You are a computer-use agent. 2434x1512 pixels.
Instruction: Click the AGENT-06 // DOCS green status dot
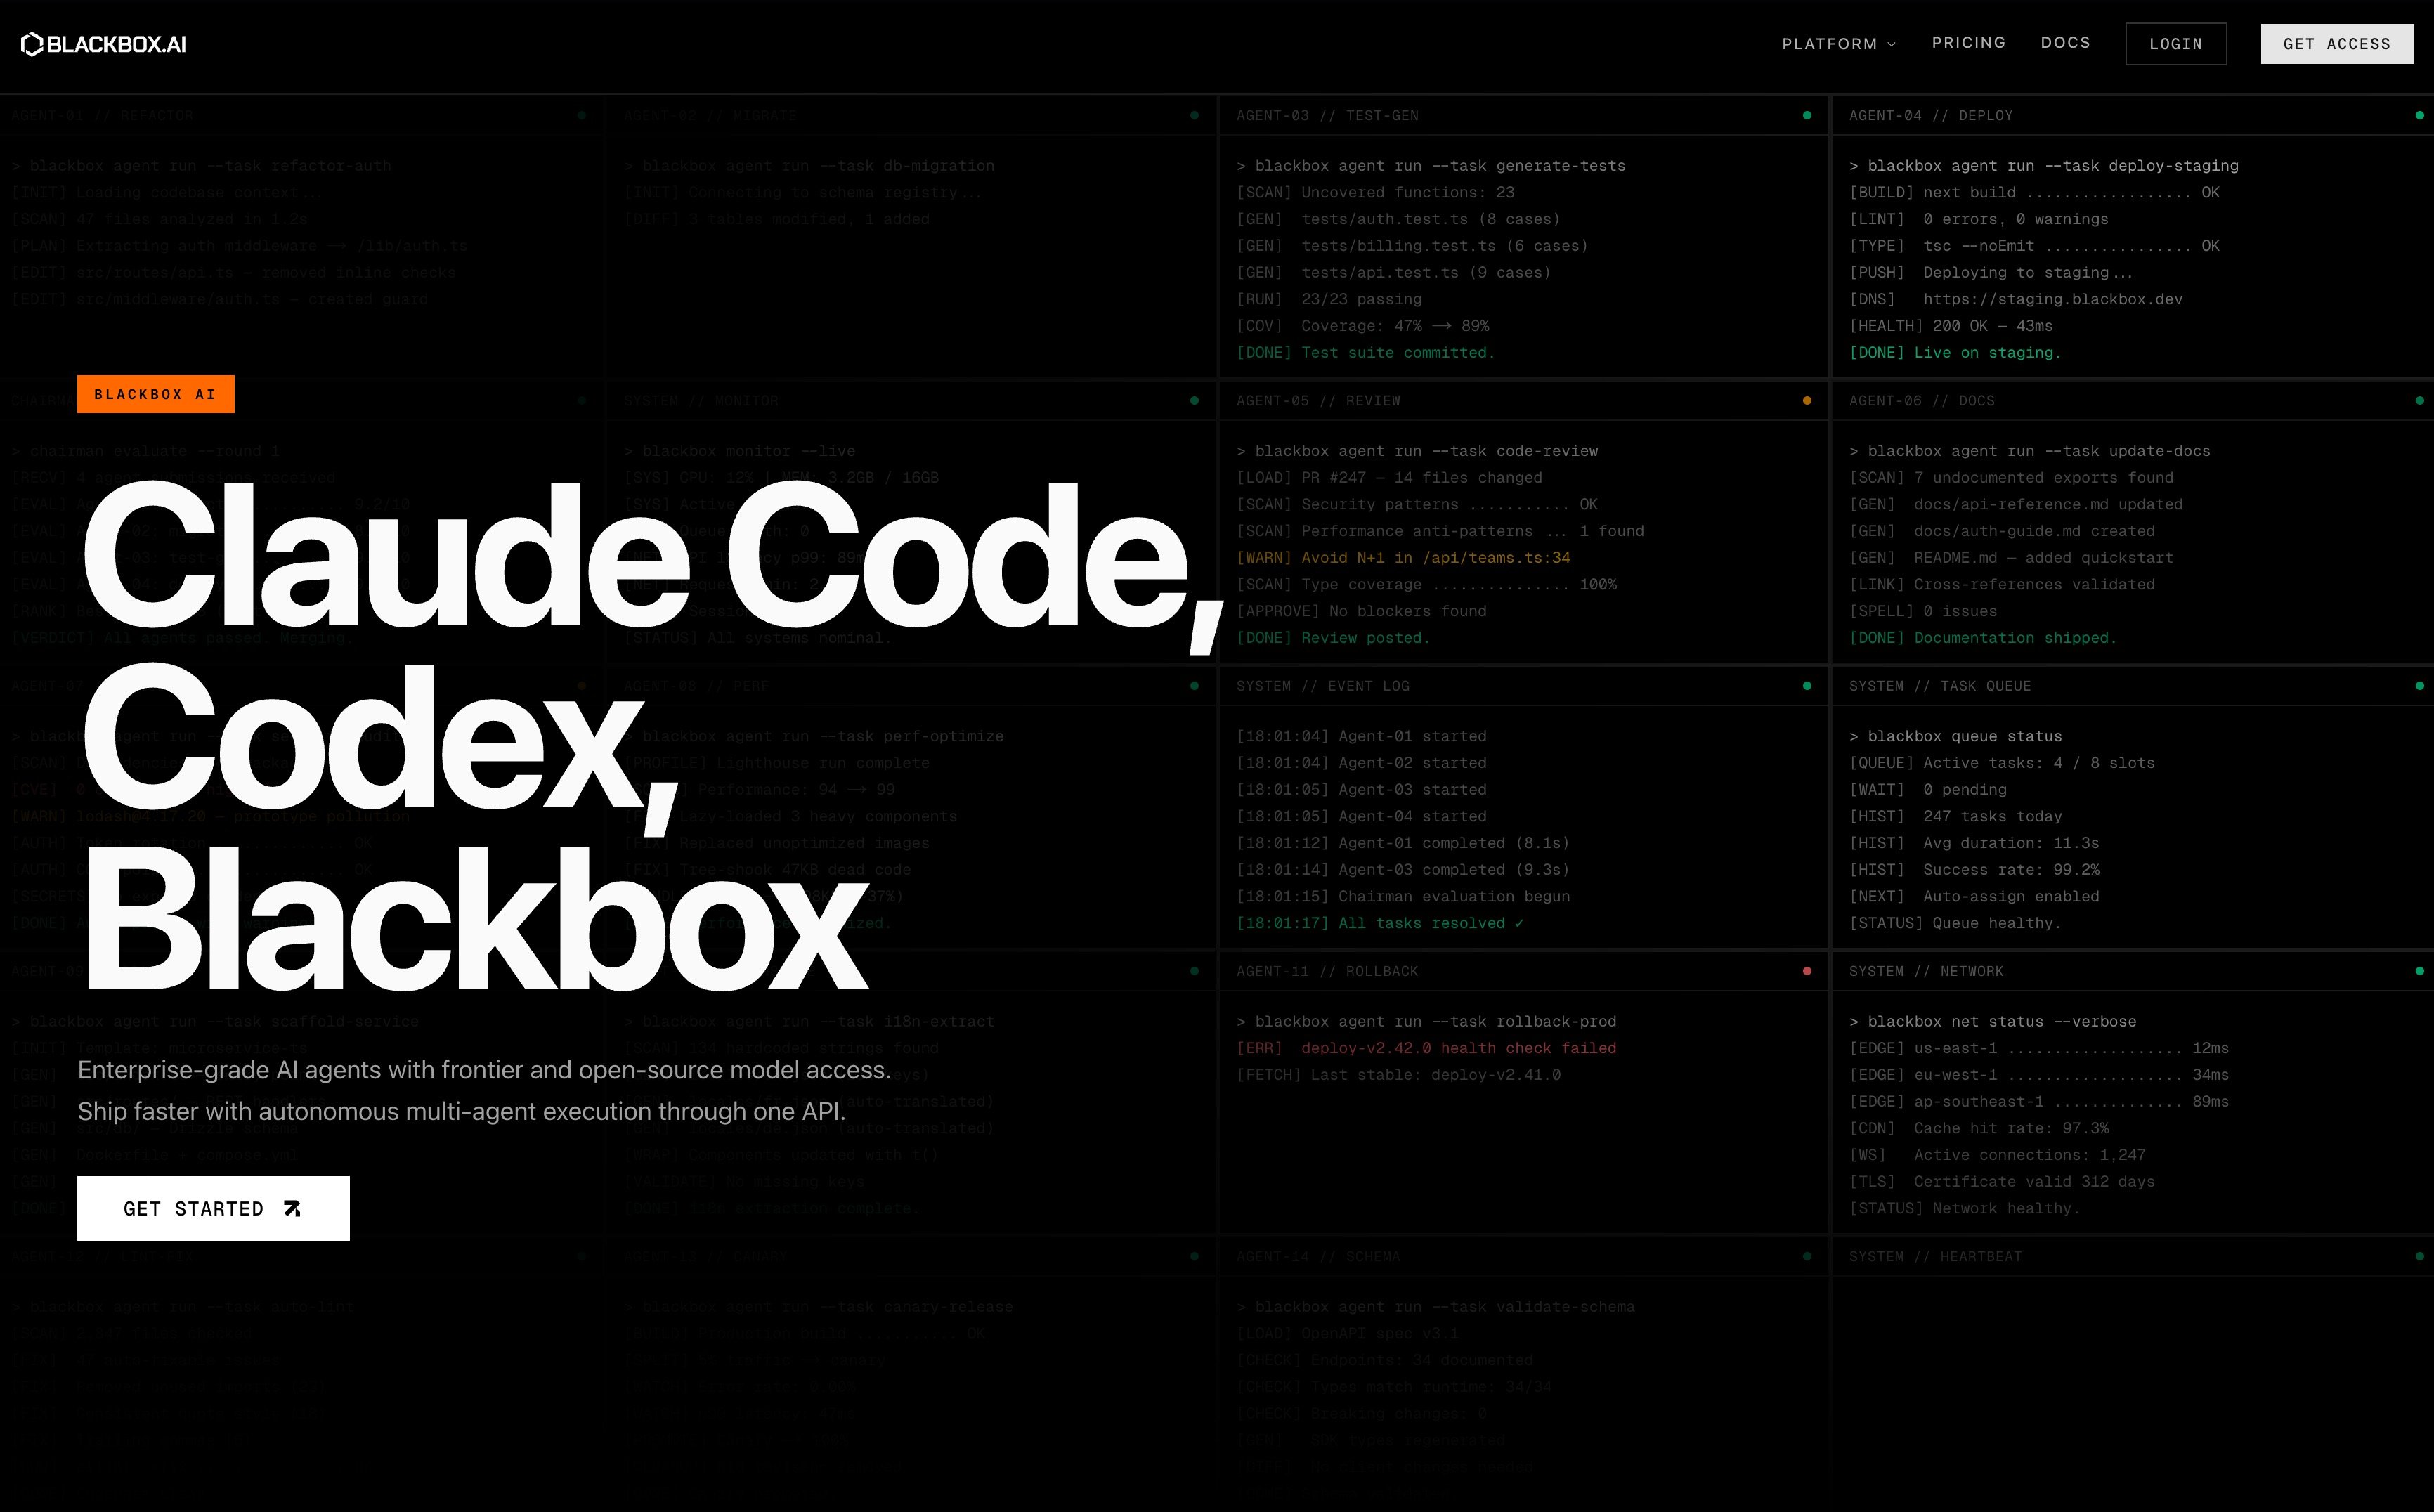coord(2419,400)
